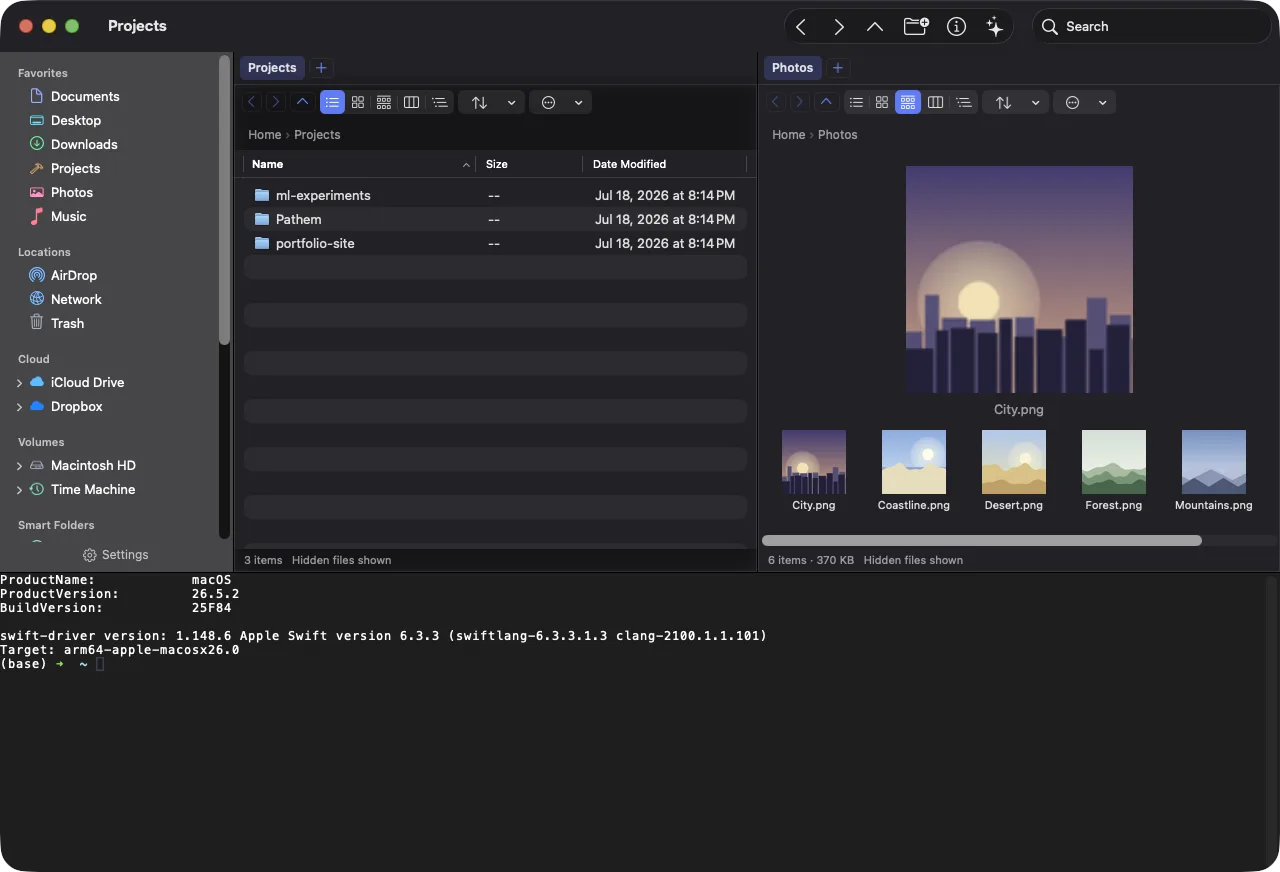The height and width of the screenshot is (872, 1280).
Task: Sort by the Size column header
Action: (x=530, y=164)
